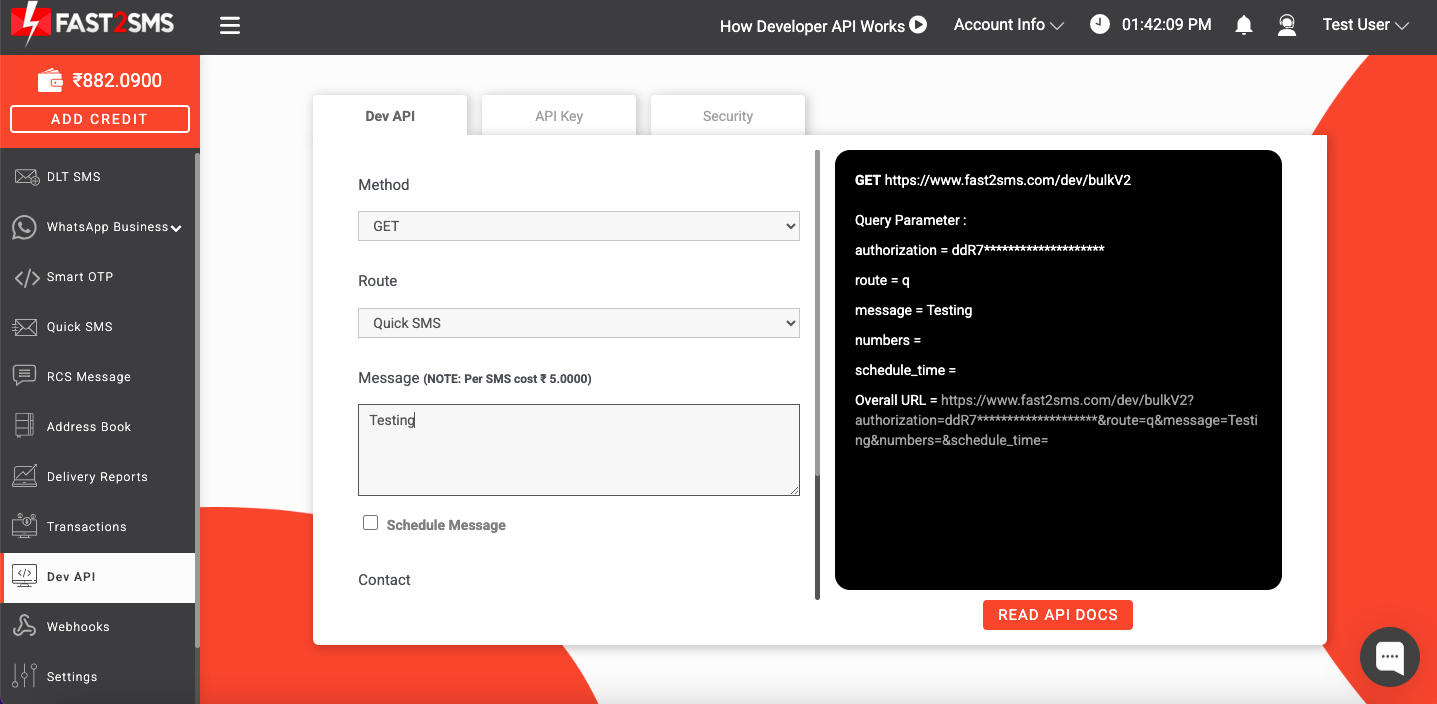Click the Delivery Reports chart icon

[25, 476]
